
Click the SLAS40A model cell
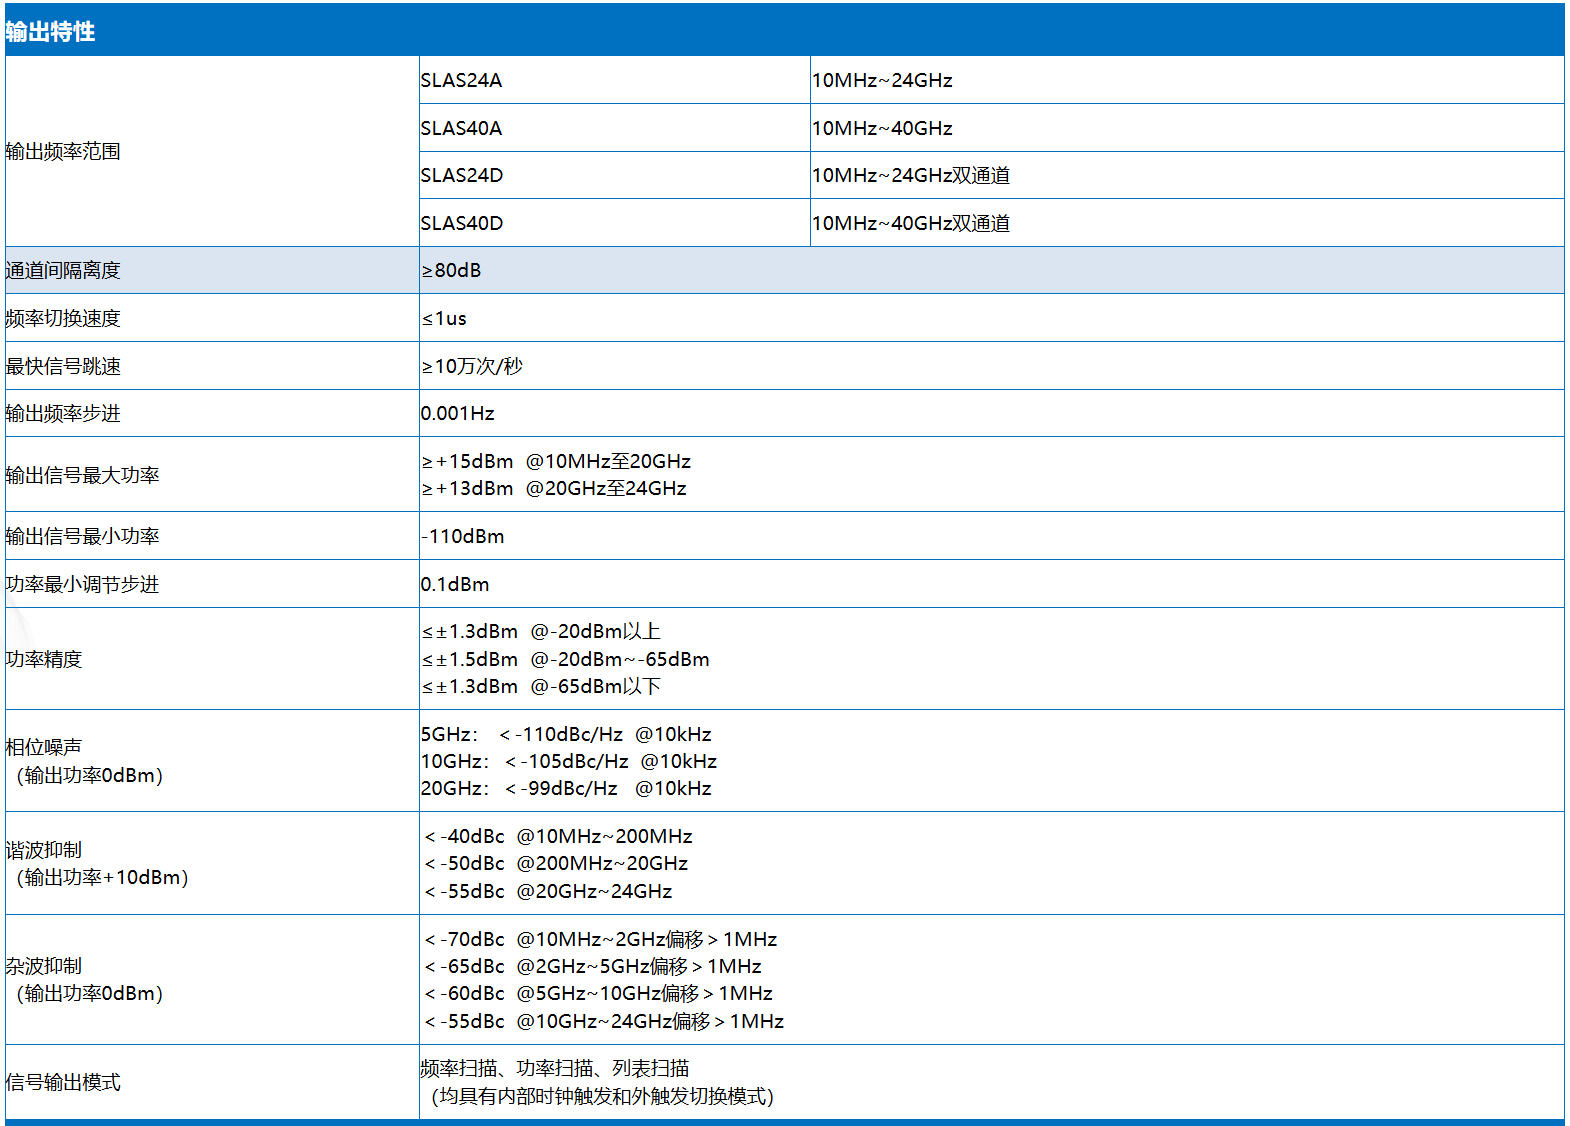tap(462, 128)
